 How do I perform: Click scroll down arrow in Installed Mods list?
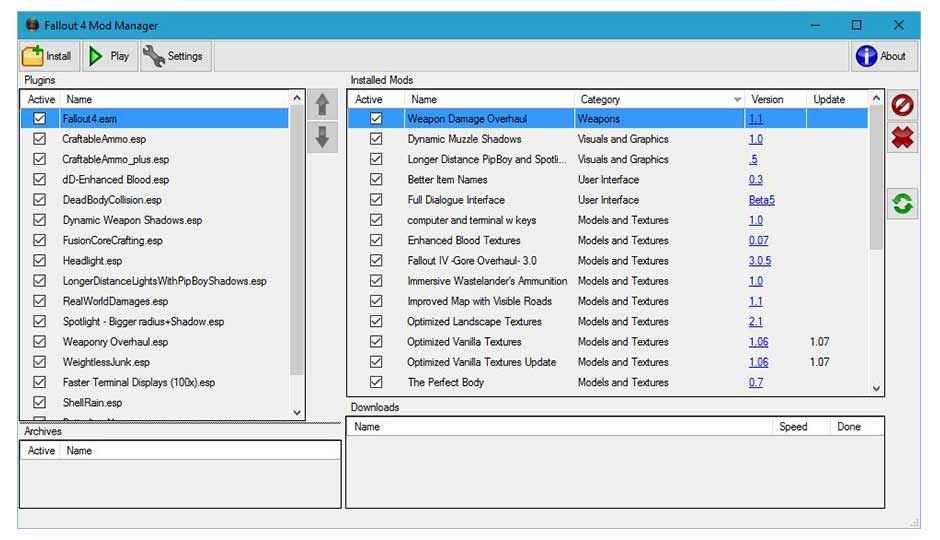[x=876, y=388]
